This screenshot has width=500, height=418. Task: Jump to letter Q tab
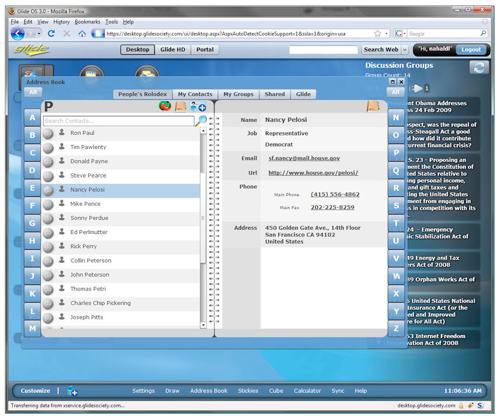tap(396, 170)
